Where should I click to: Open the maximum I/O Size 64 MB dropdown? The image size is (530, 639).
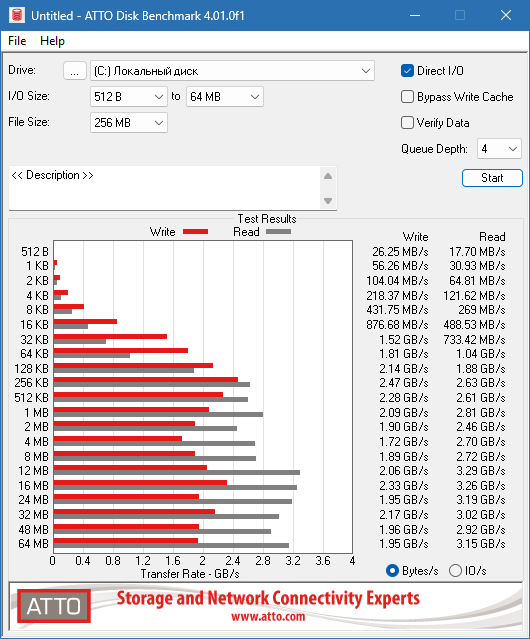(225, 97)
